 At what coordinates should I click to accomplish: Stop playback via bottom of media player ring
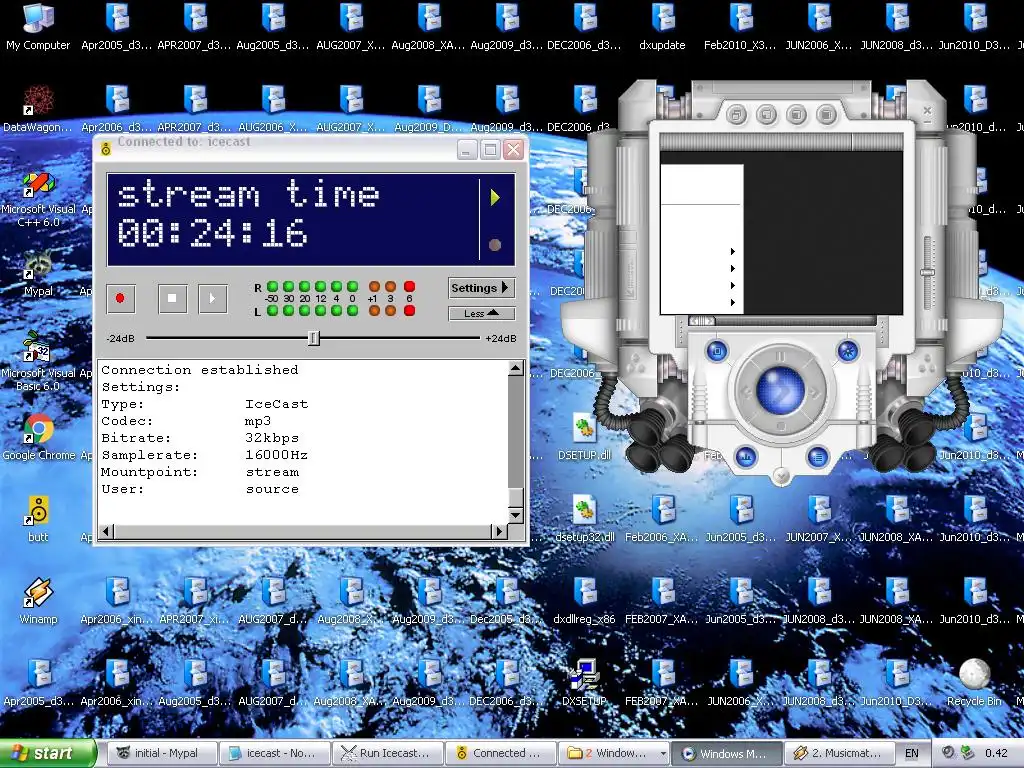(x=780, y=426)
